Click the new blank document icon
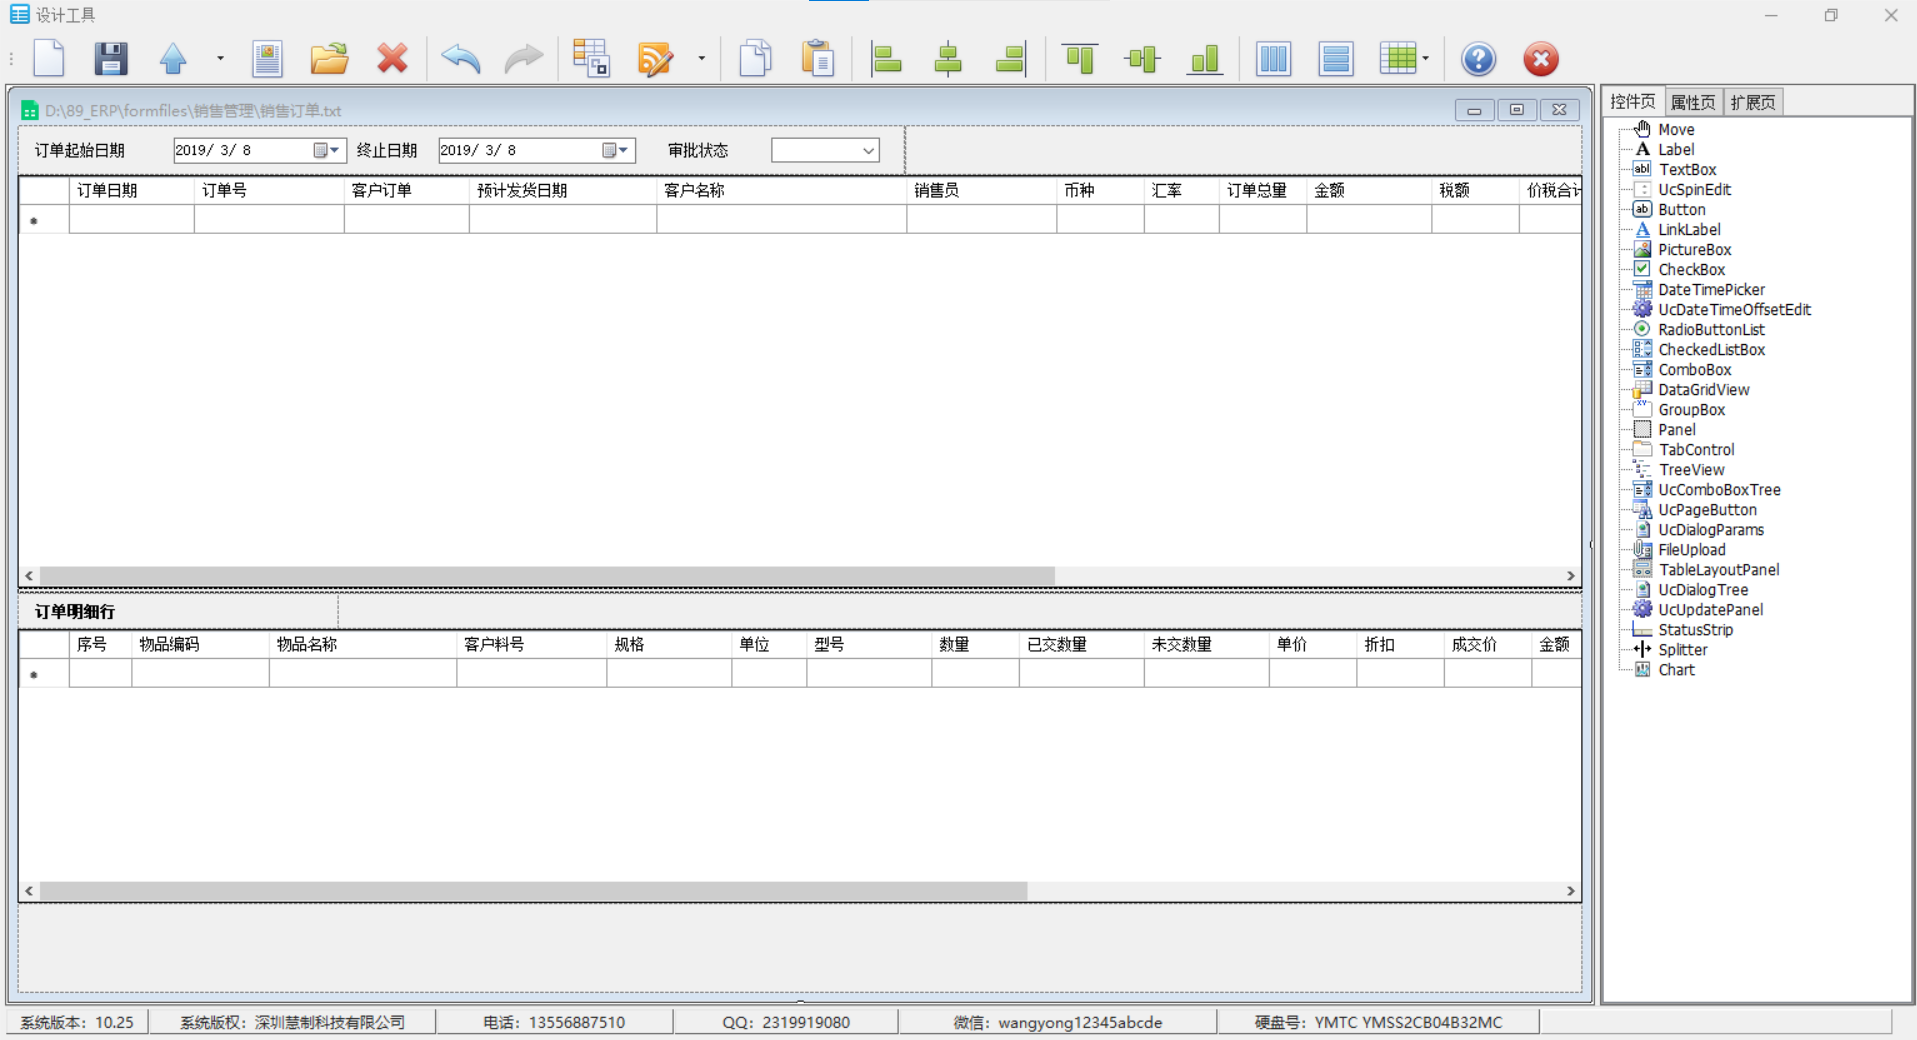Viewport: 1917px width, 1040px height. click(49, 59)
